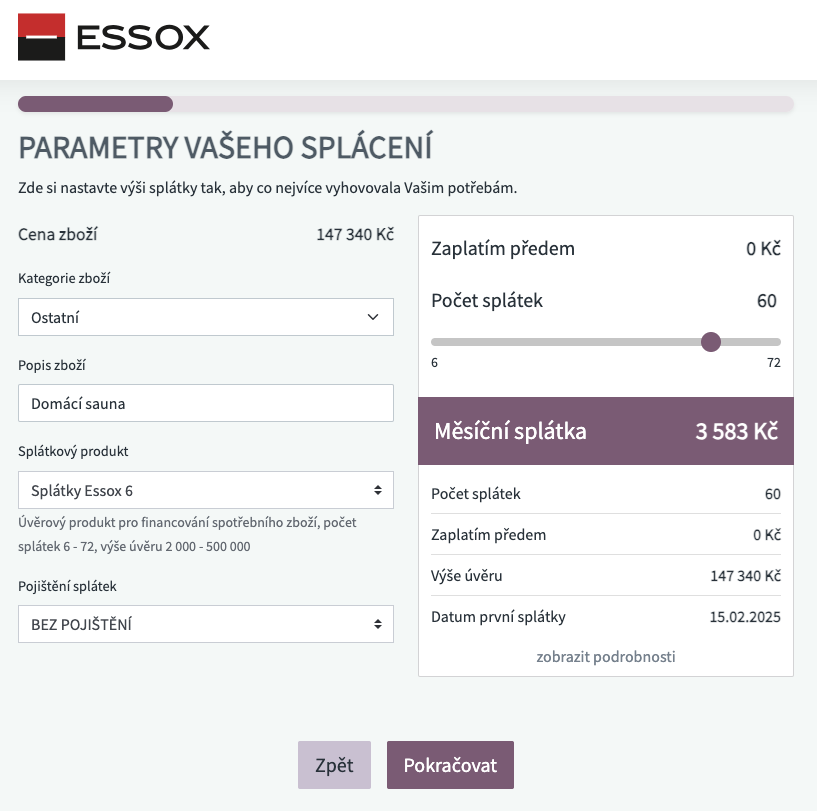Click the ESSOX brand name text
817x811 pixels.
tap(143, 38)
